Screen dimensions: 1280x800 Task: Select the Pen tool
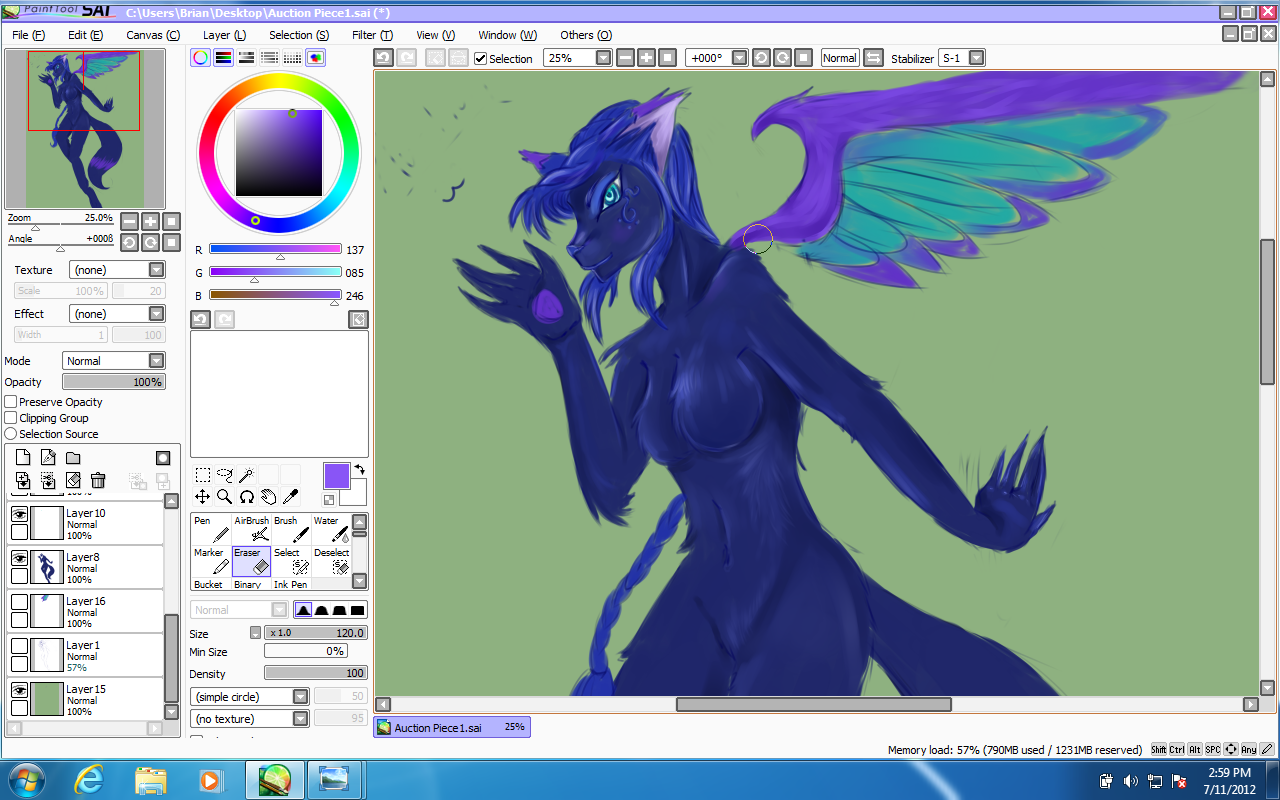(211, 529)
